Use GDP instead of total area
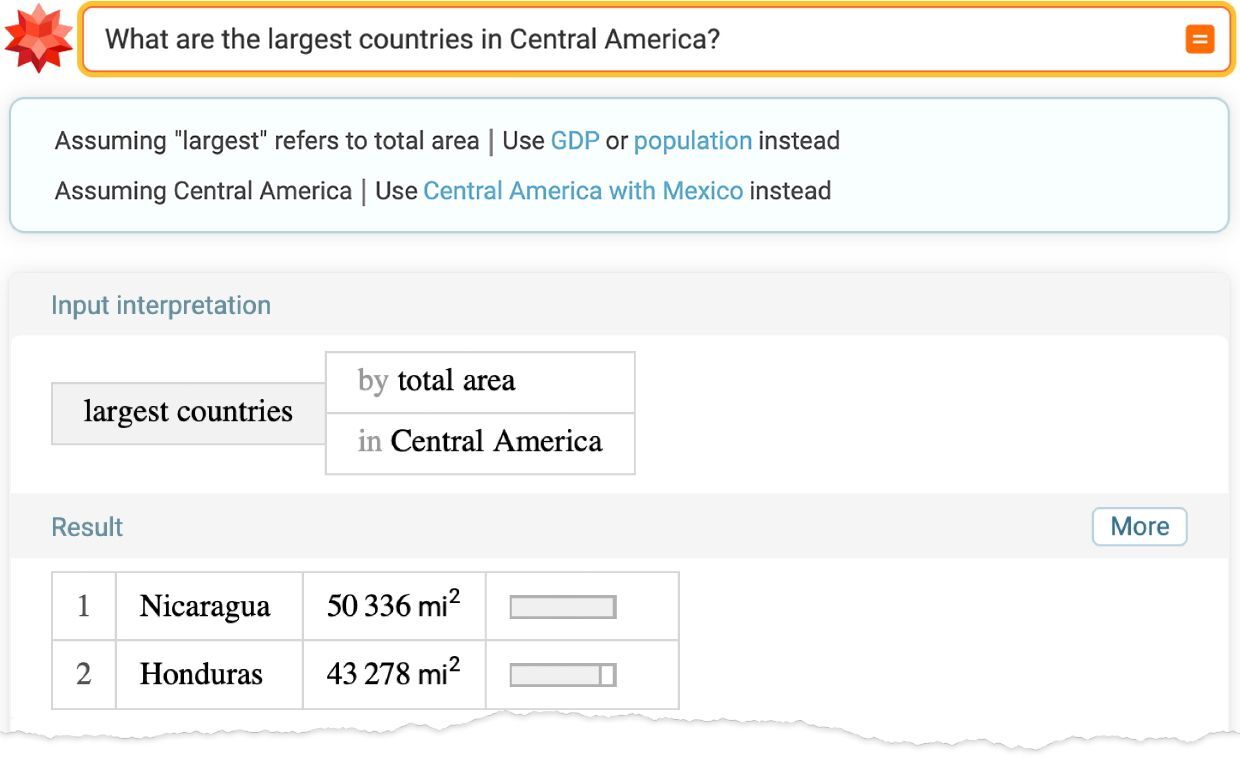The width and height of the screenshot is (1240, 757). 574,141
